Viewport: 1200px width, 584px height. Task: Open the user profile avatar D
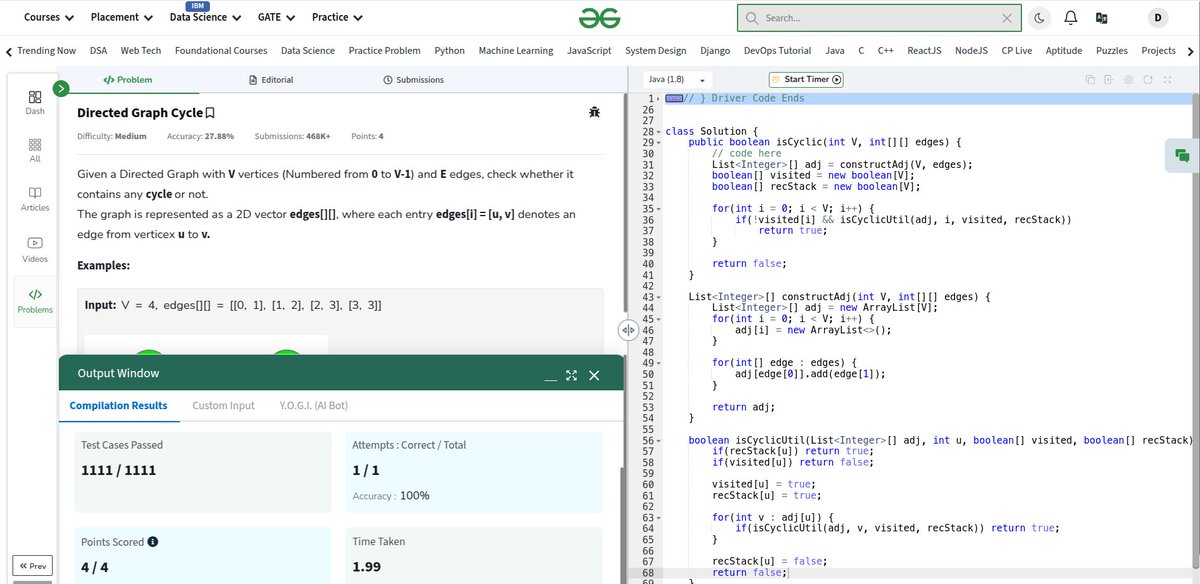[1158, 18]
